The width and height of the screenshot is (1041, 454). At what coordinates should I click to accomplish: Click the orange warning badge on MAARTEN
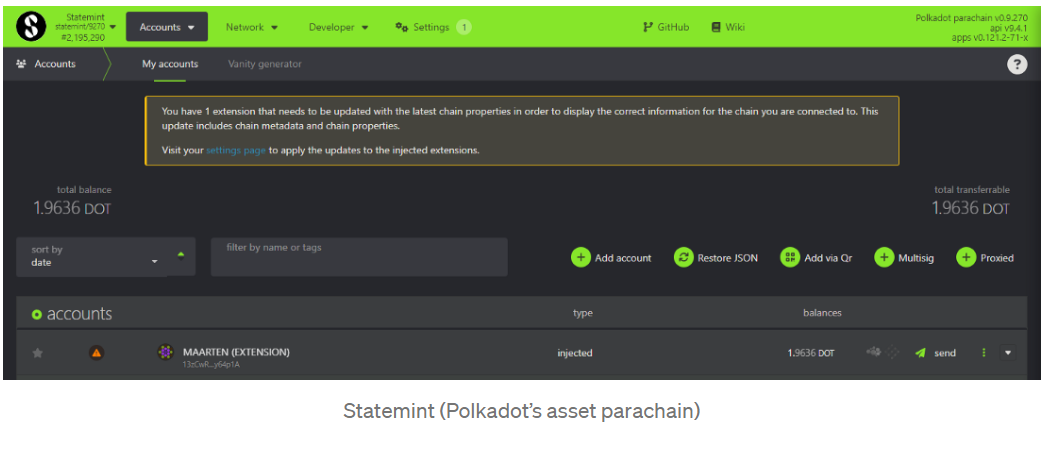click(96, 353)
